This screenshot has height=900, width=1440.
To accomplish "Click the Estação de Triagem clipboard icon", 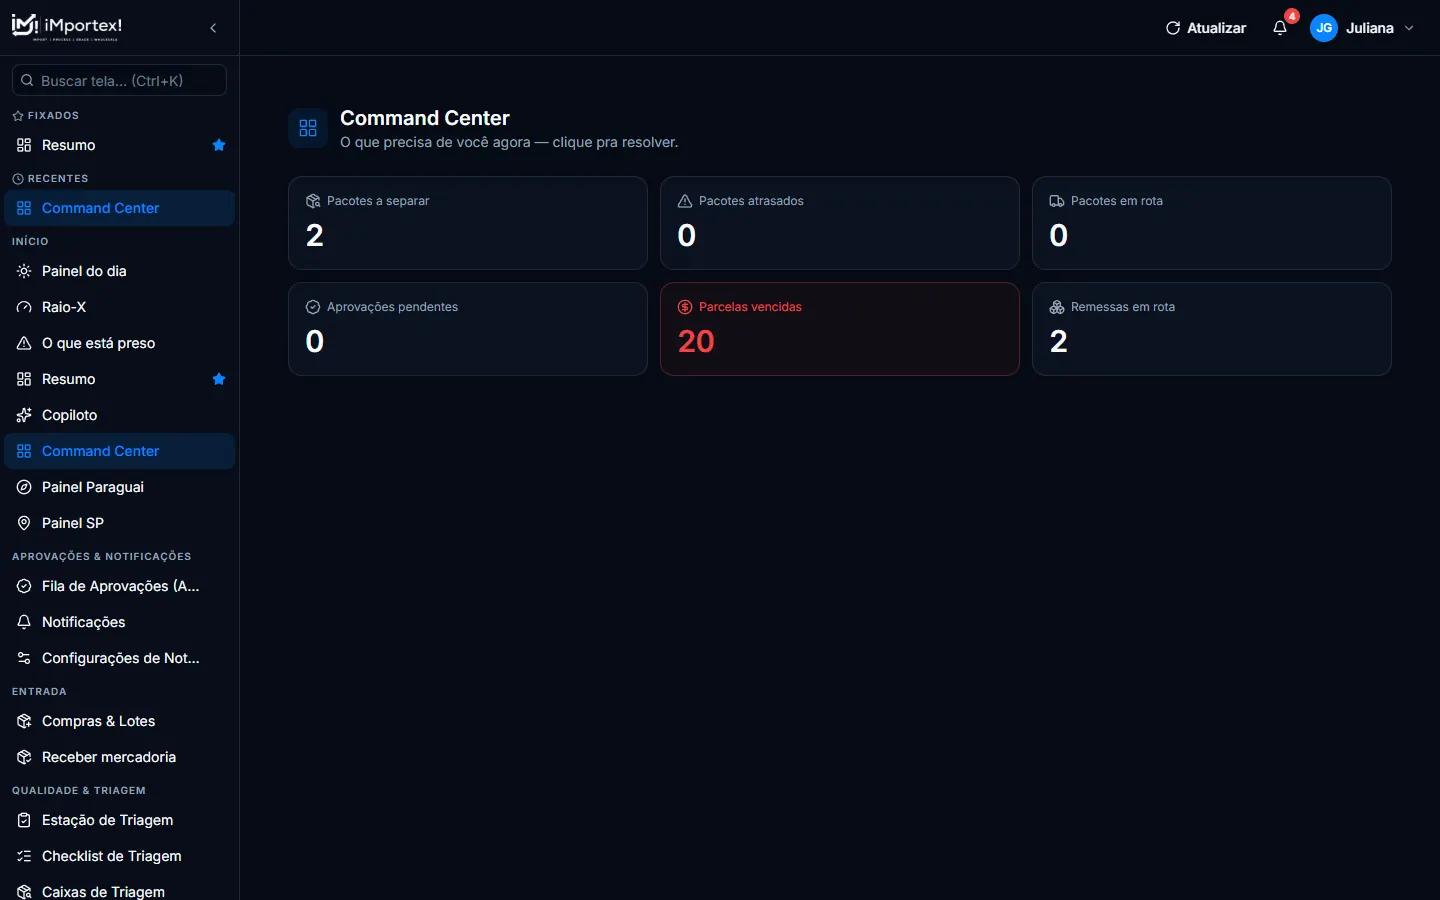I will pos(24,820).
